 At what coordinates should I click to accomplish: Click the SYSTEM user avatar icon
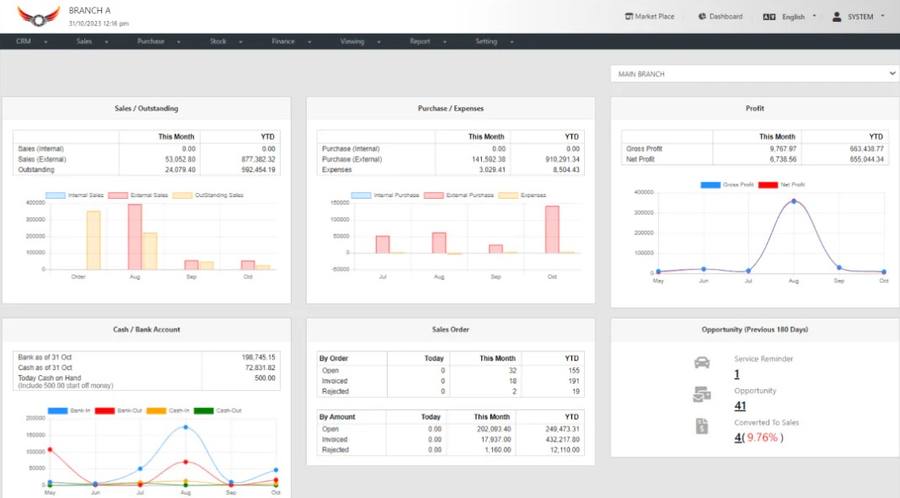coord(837,17)
